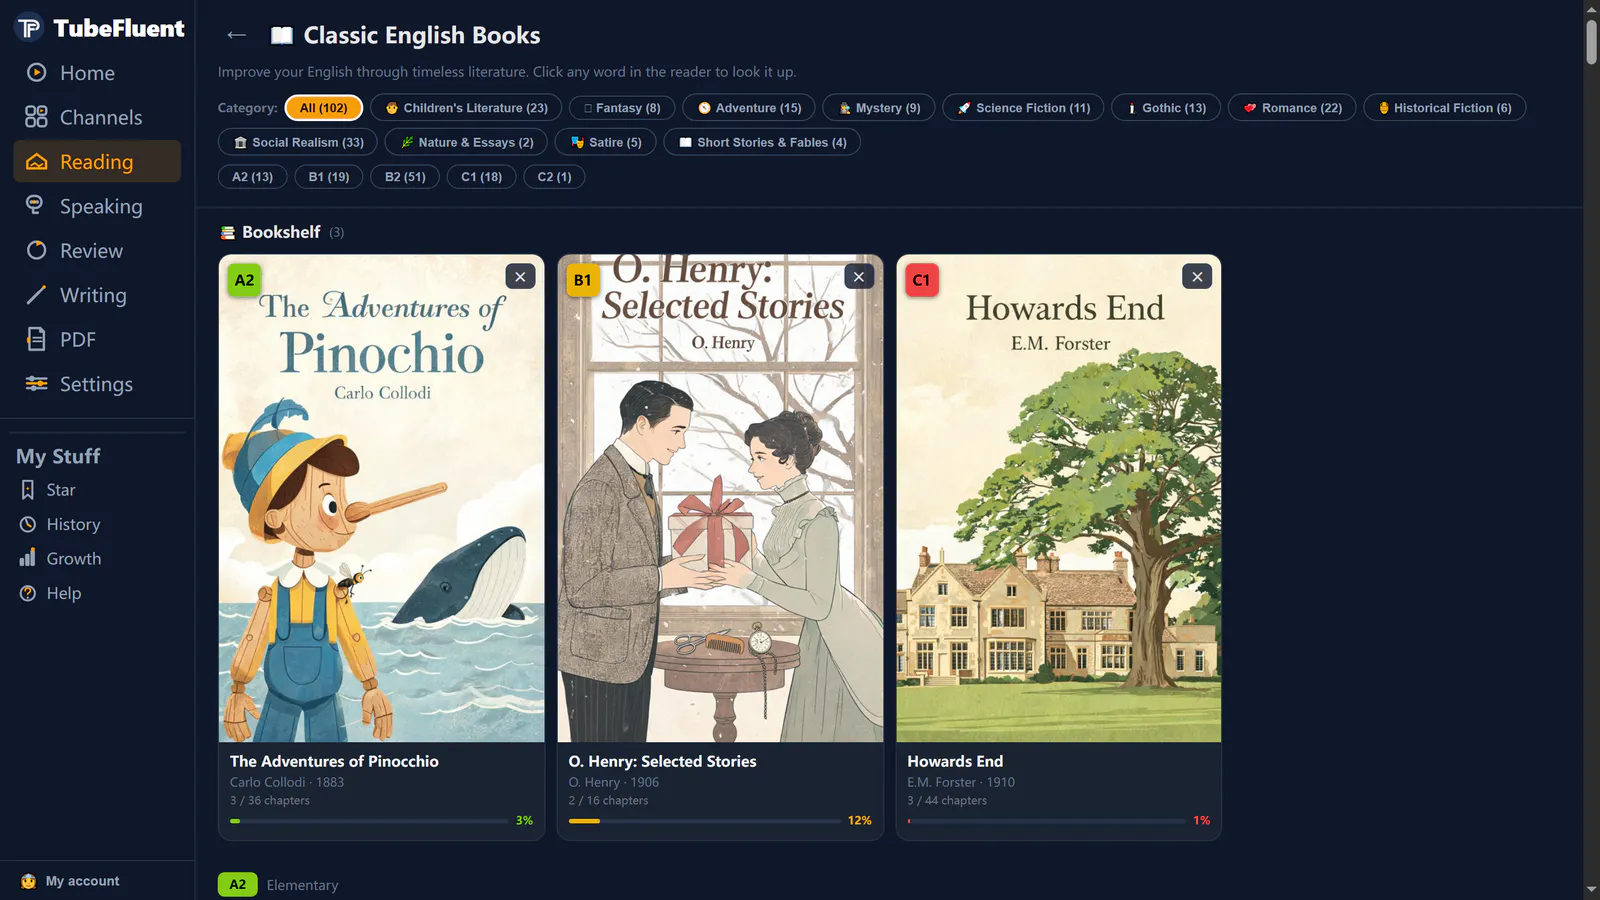Screen dimensions: 1600x900
Task: Filter by Science Fiction (11)
Action: click(1023, 108)
